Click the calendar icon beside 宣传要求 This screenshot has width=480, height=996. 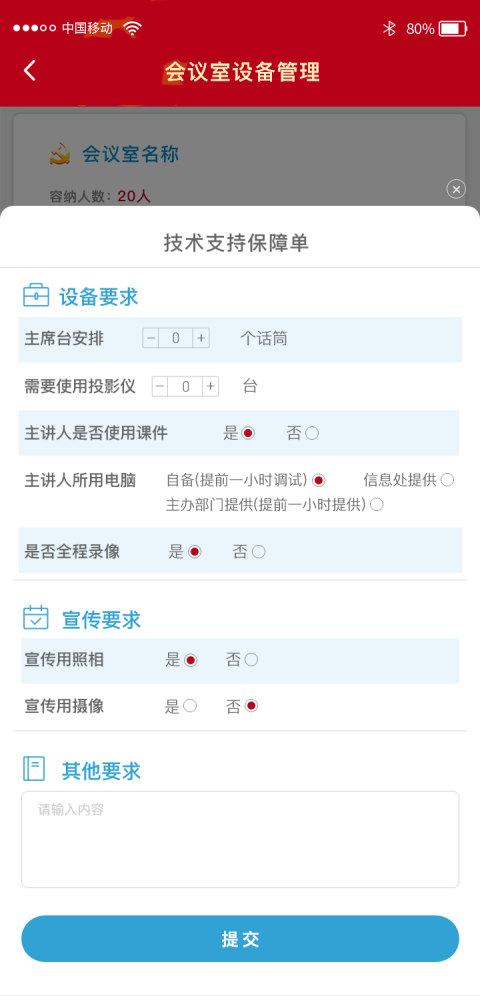coord(36,617)
